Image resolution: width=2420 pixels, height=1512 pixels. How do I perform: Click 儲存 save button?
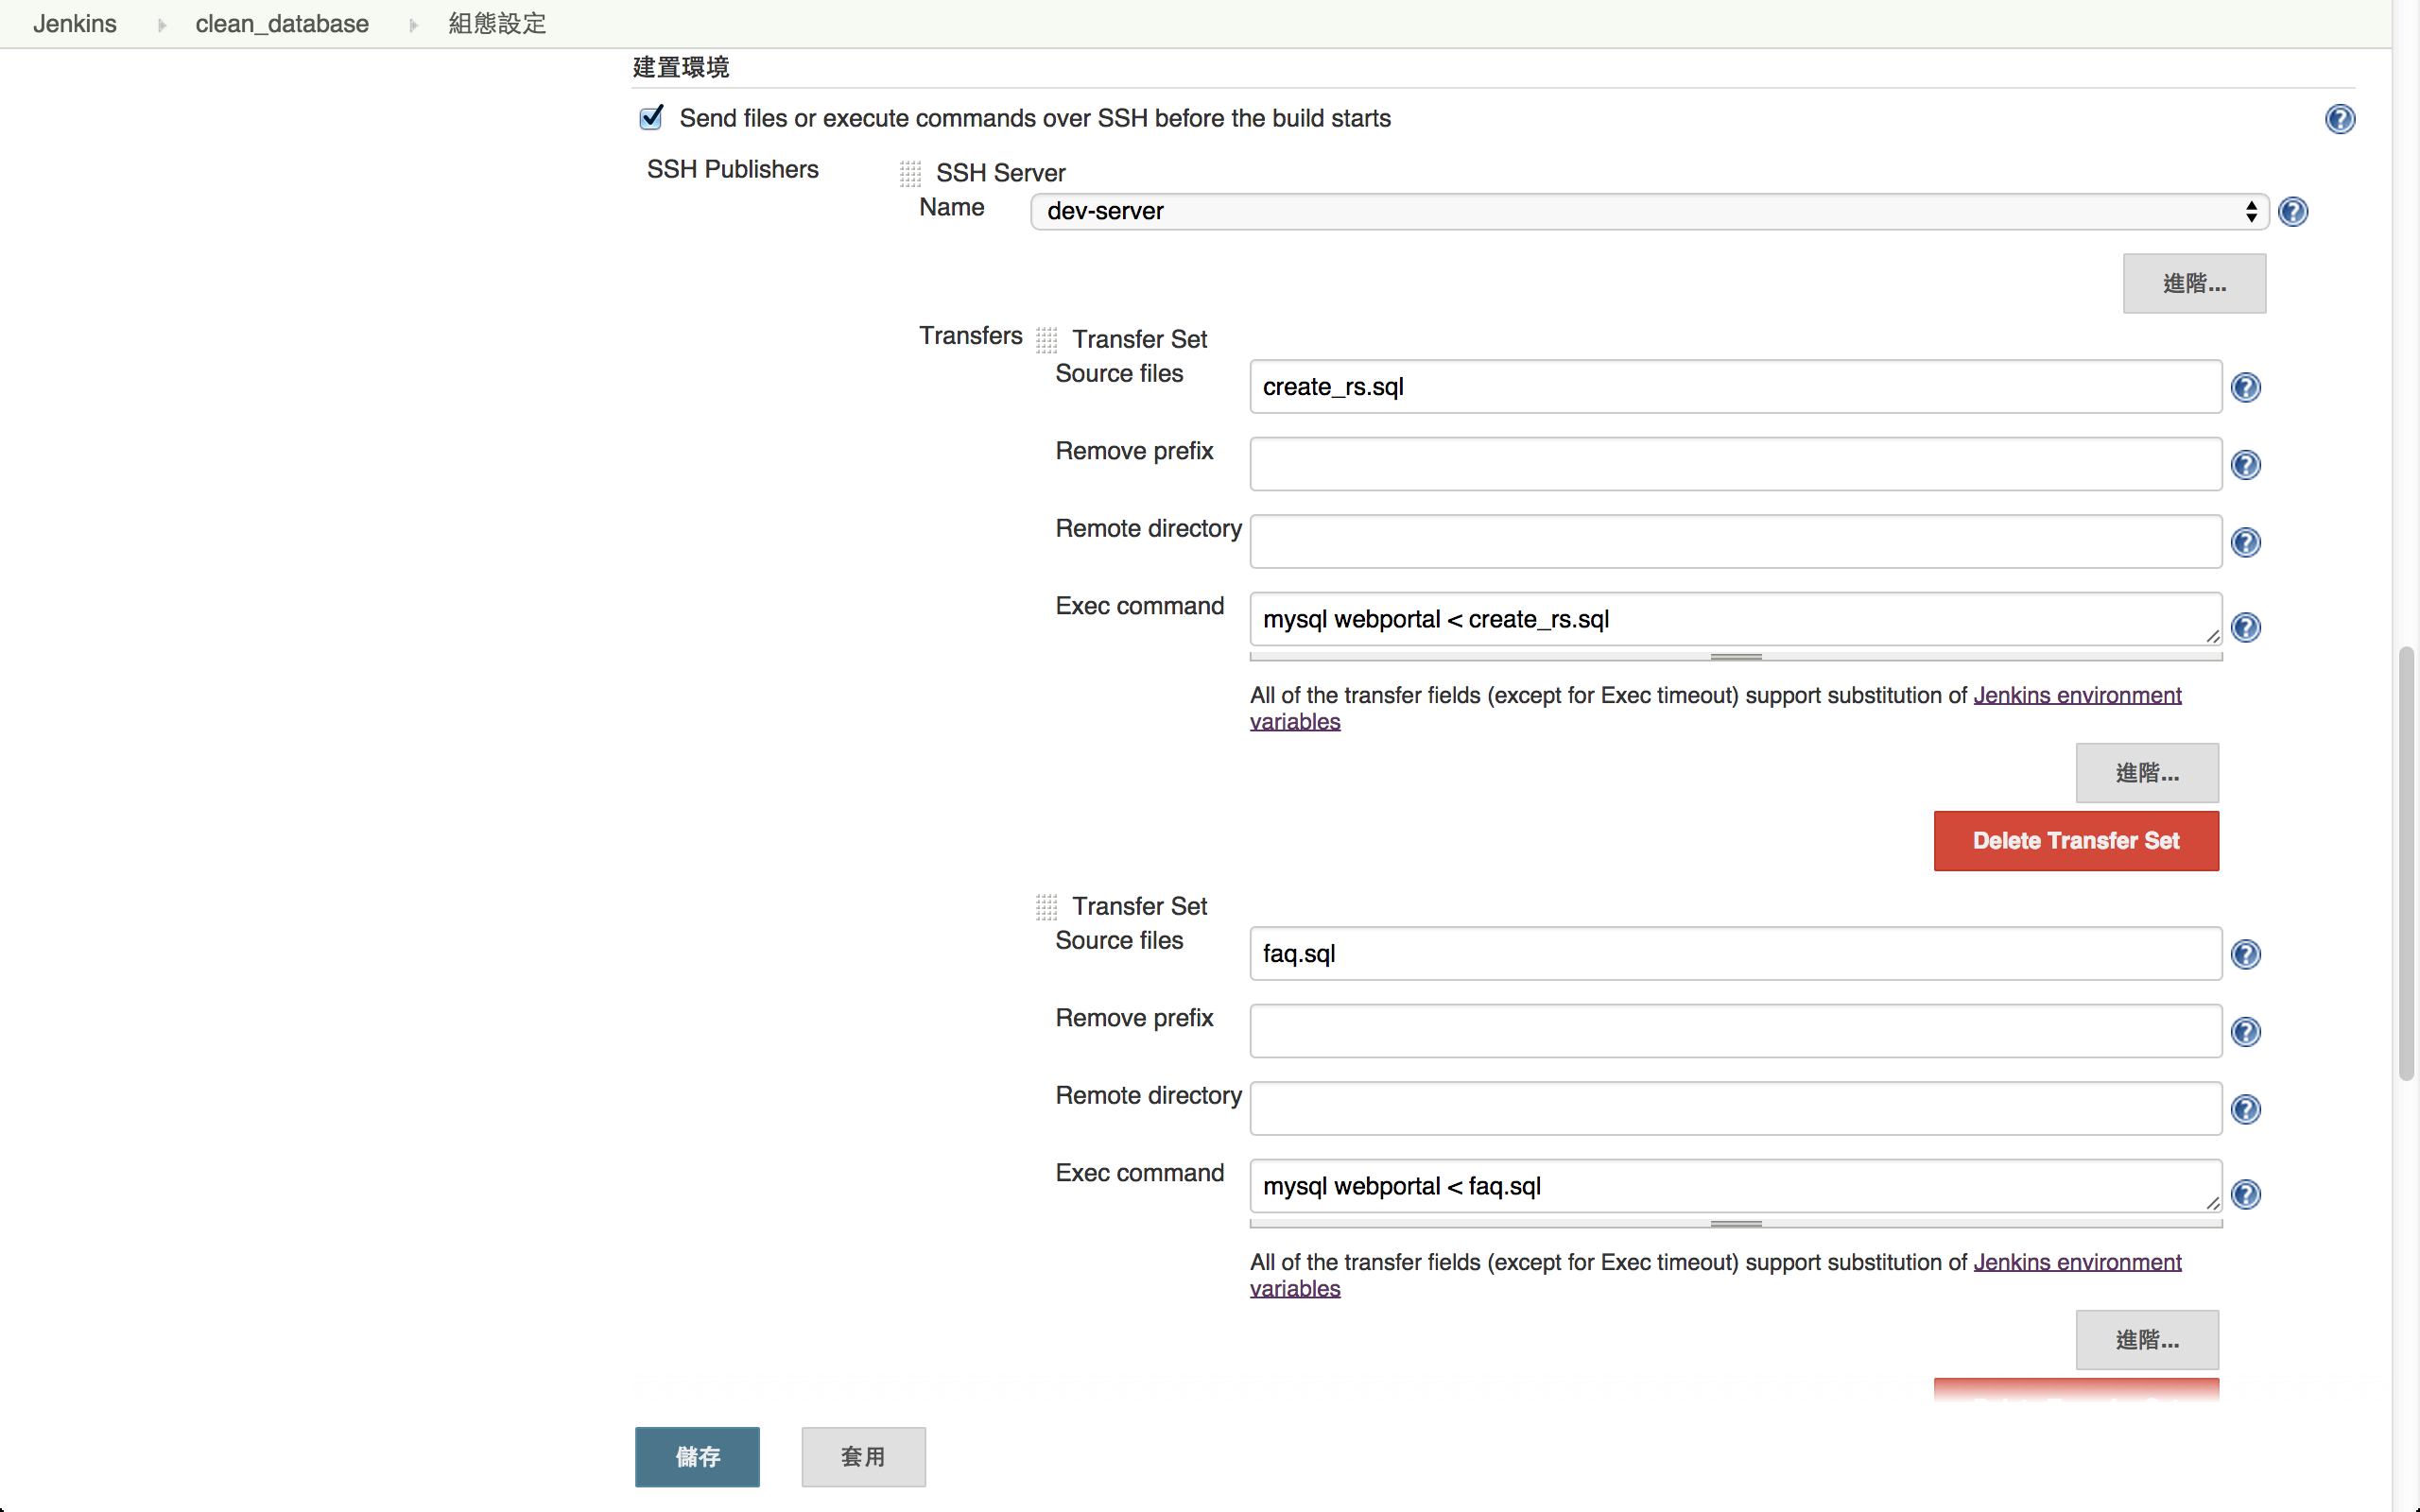(697, 1456)
